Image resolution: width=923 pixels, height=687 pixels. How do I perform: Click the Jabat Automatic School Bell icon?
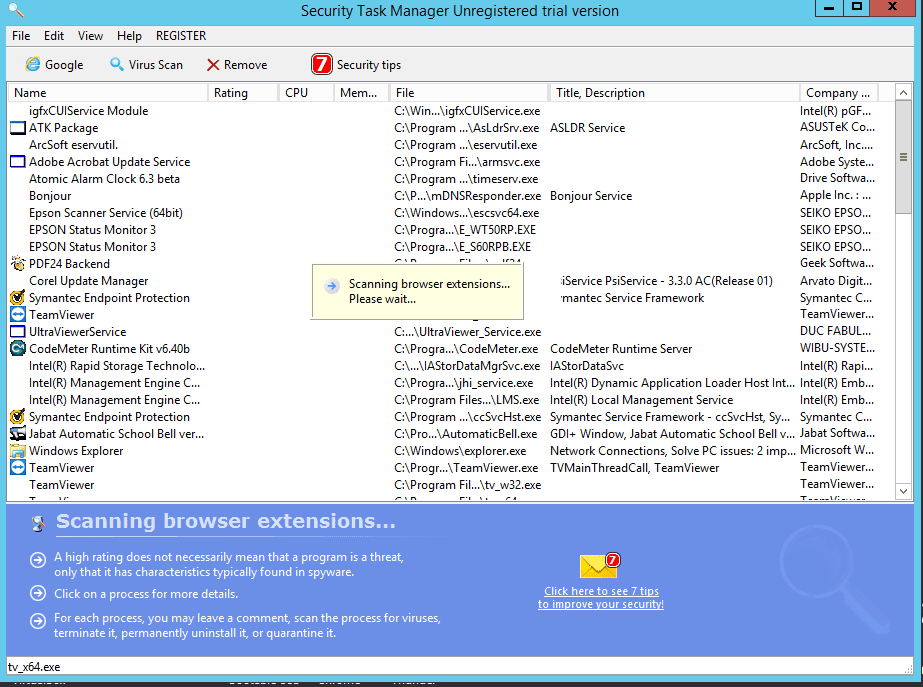click(17, 433)
